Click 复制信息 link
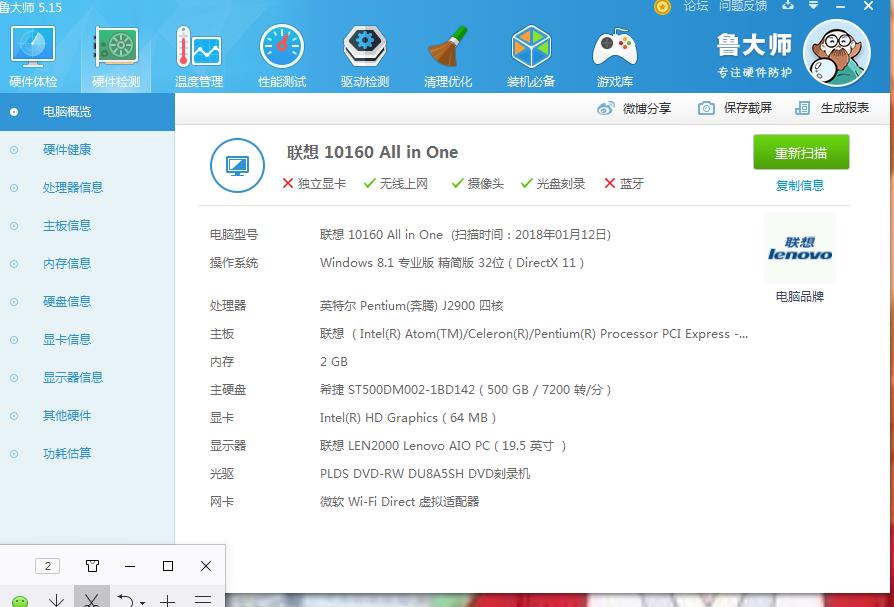 (x=800, y=185)
